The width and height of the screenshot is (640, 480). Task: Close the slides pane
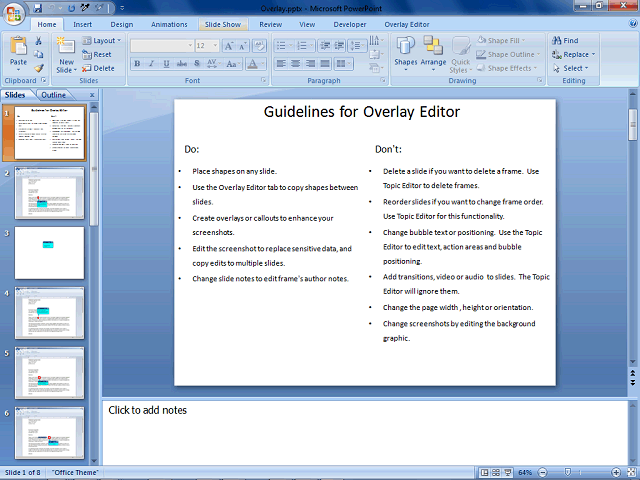pos(92,95)
